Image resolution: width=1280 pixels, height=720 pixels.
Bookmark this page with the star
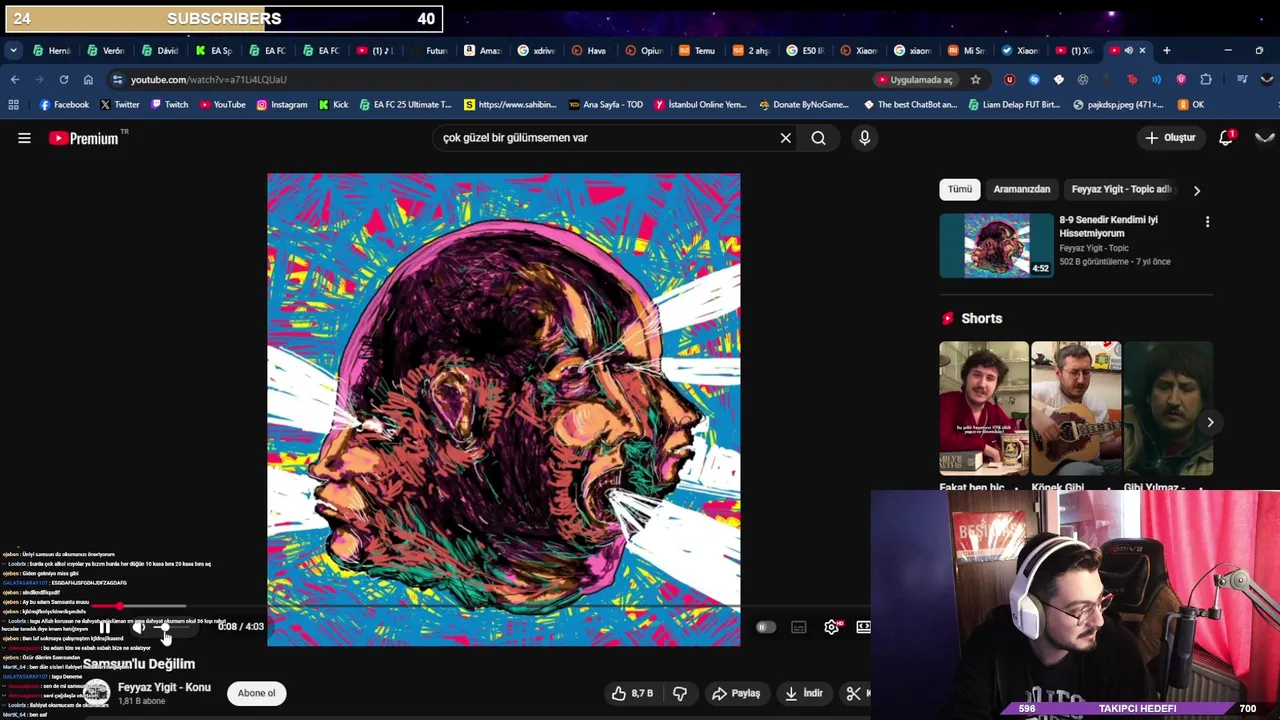[975, 80]
